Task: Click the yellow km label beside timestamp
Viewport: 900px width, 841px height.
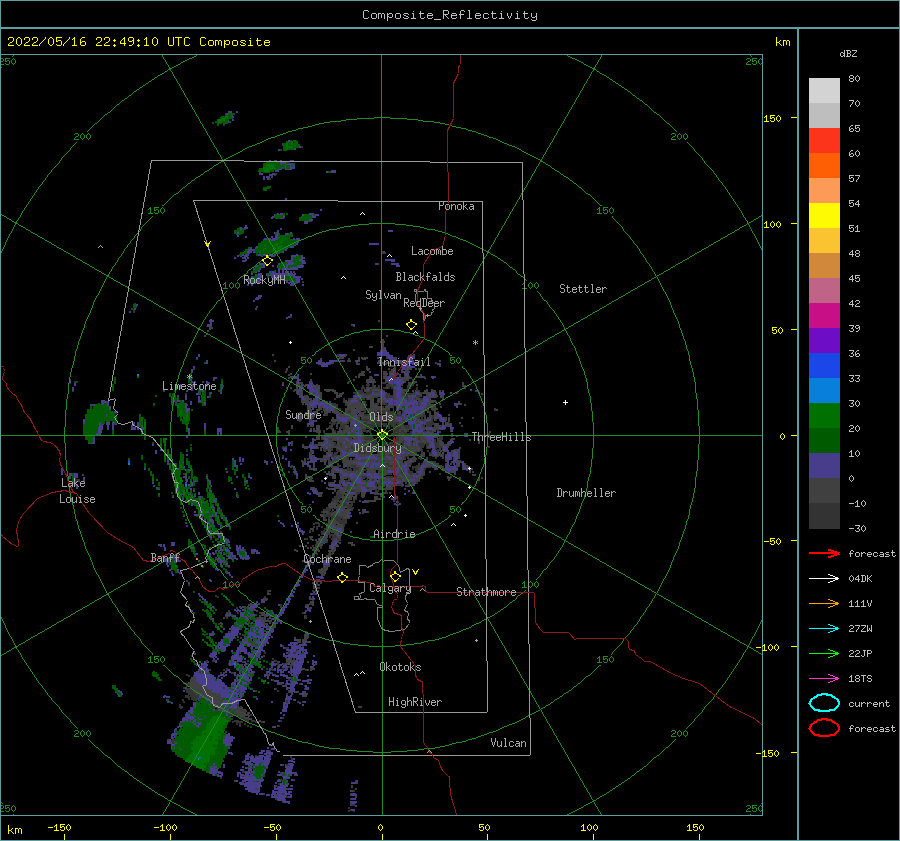Action: [x=782, y=42]
